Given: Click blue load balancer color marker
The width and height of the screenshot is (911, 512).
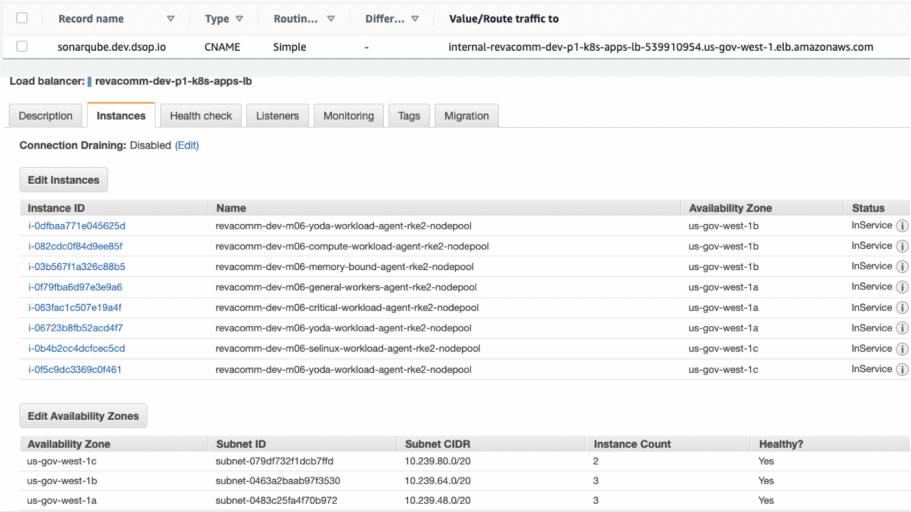Looking at the screenshot, I should tap(90, 81).
